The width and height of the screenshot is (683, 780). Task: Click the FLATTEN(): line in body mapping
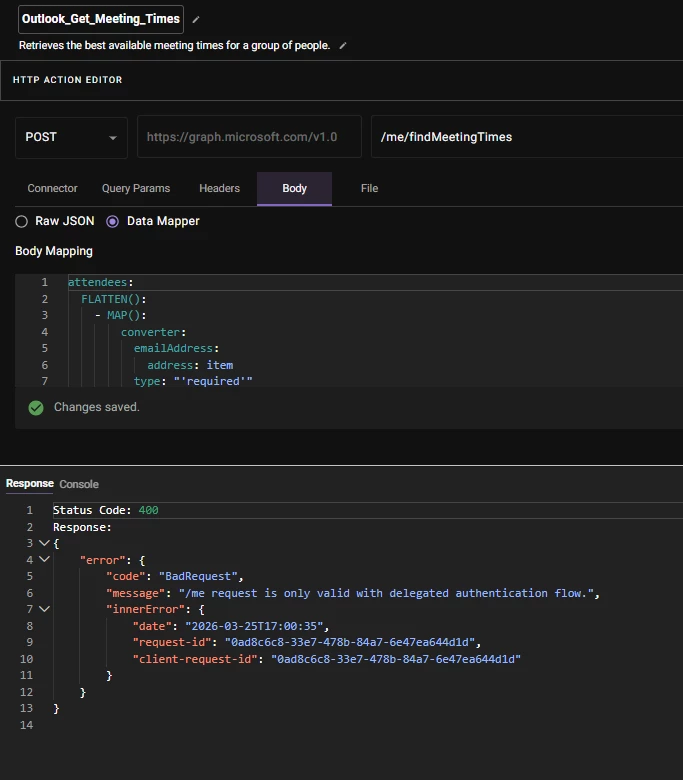pyautogui.click(x=113, y=299)
